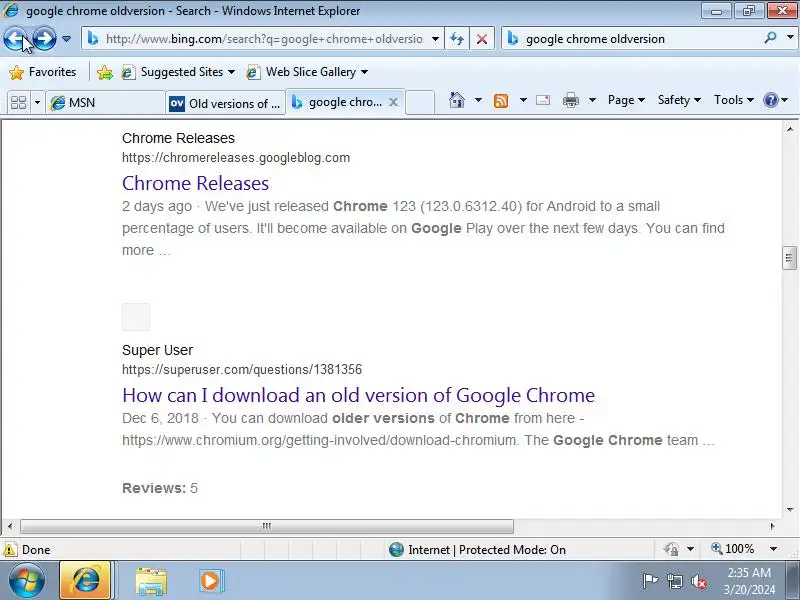The height and width of the screenshot is (600, 800).
Task: Open the Chrome Releases search result link
Action: click(x=195, y=183)
